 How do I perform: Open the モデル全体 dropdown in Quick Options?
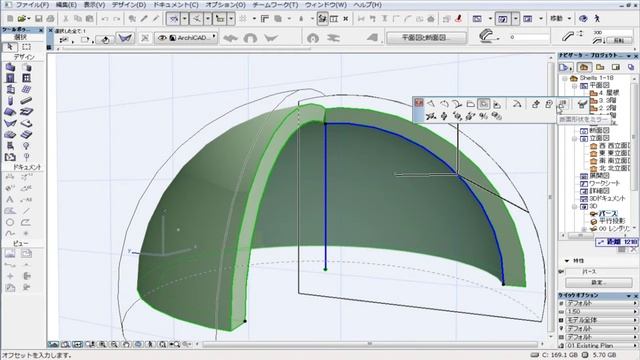point(600,320)
